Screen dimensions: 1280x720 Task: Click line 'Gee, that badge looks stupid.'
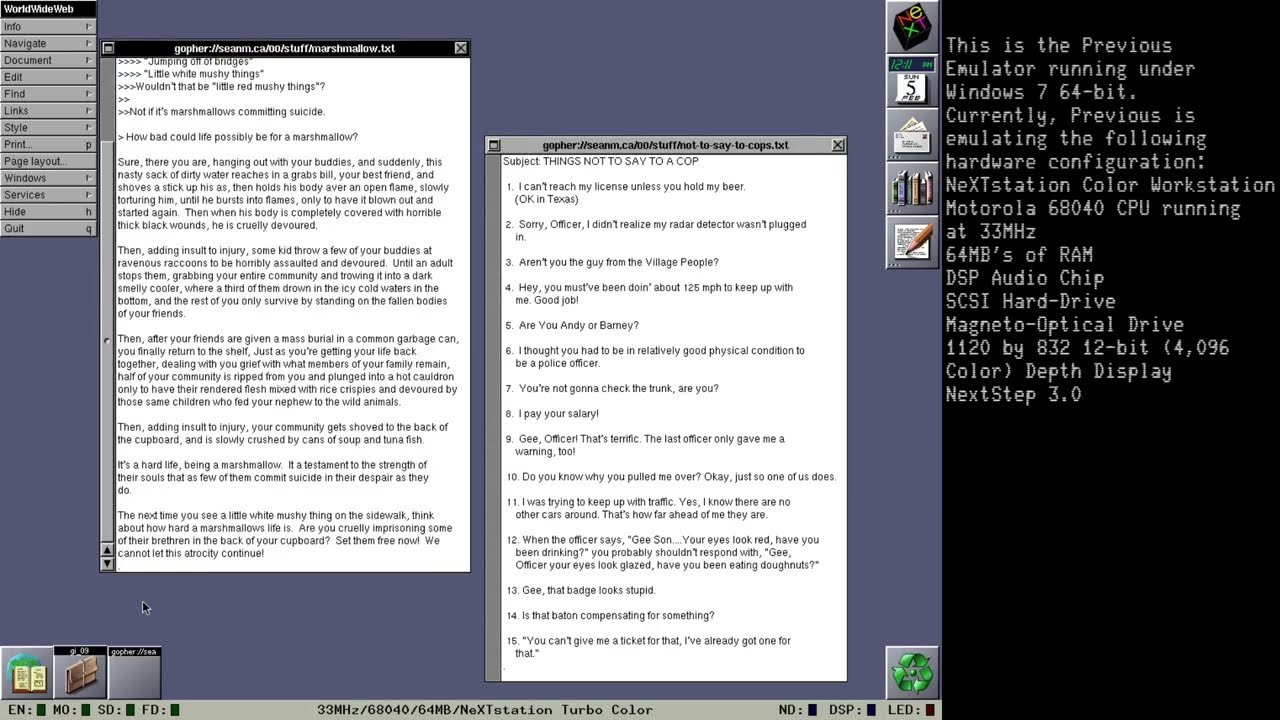click(x=588, y=590)
